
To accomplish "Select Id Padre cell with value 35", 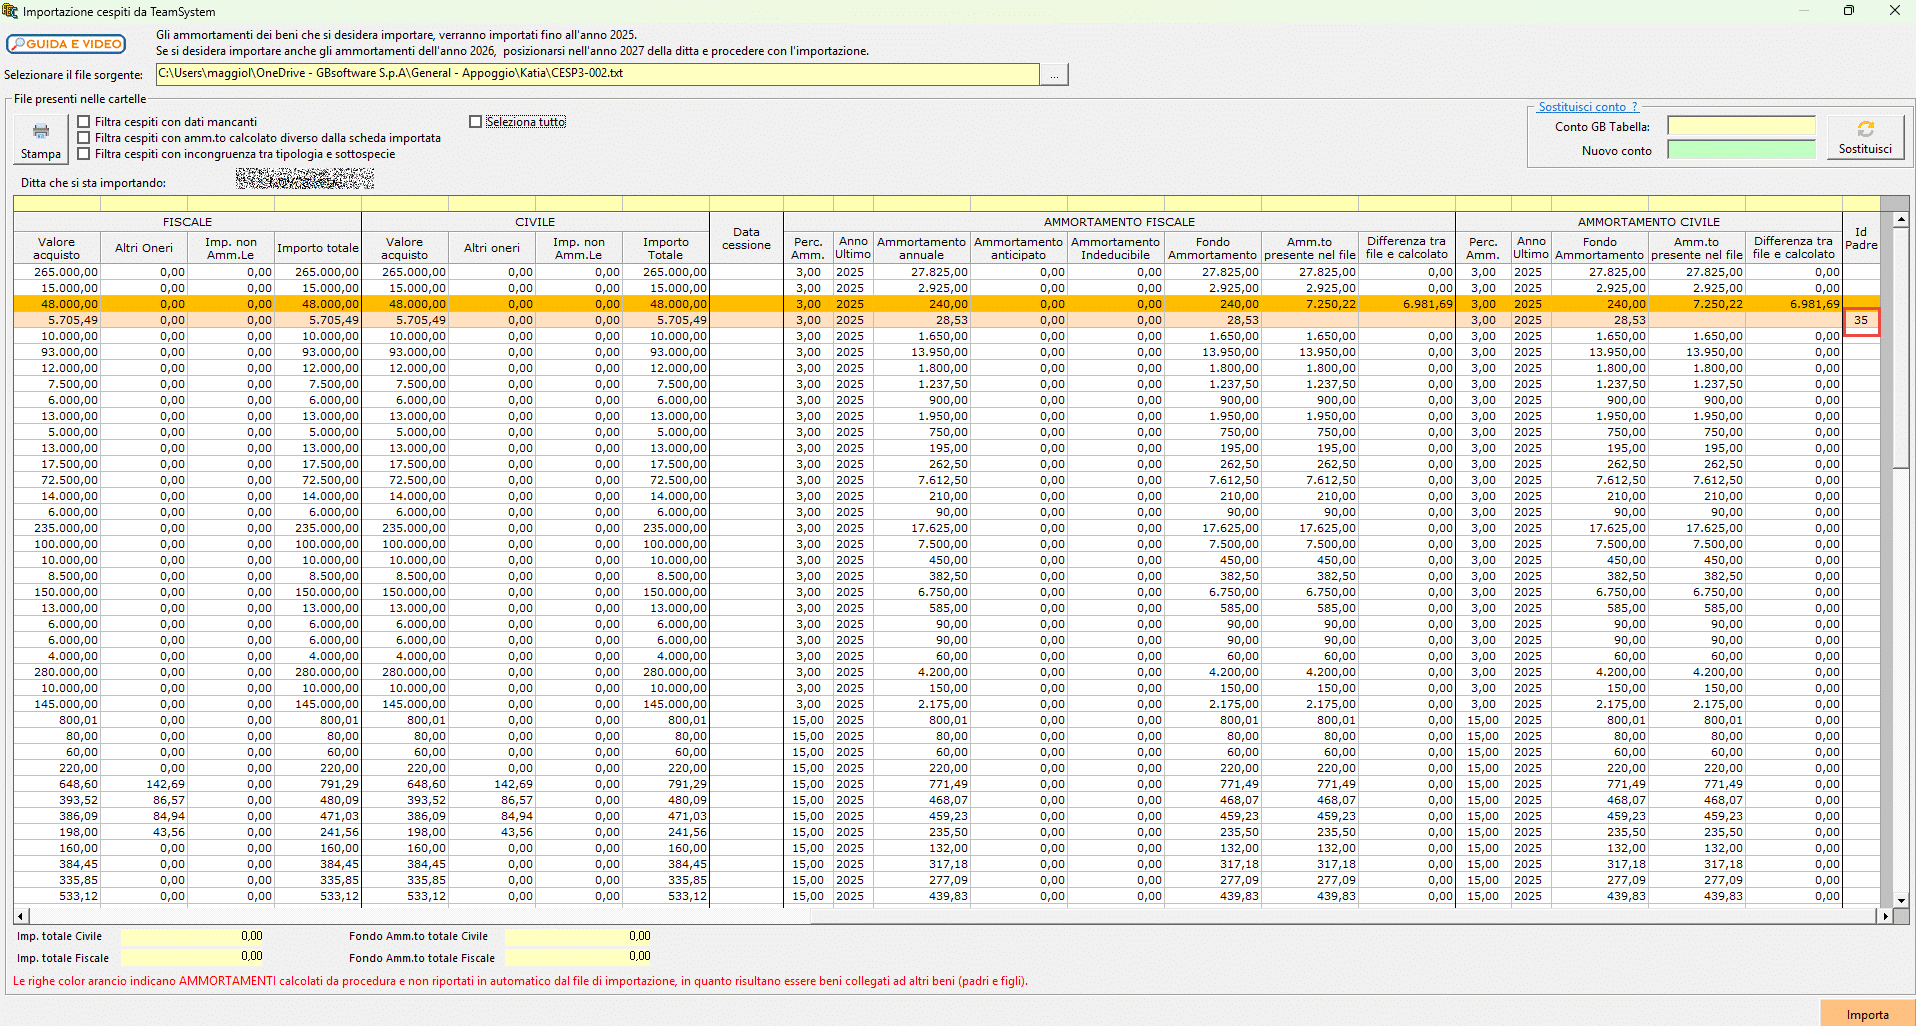I will click(1861, 320).
